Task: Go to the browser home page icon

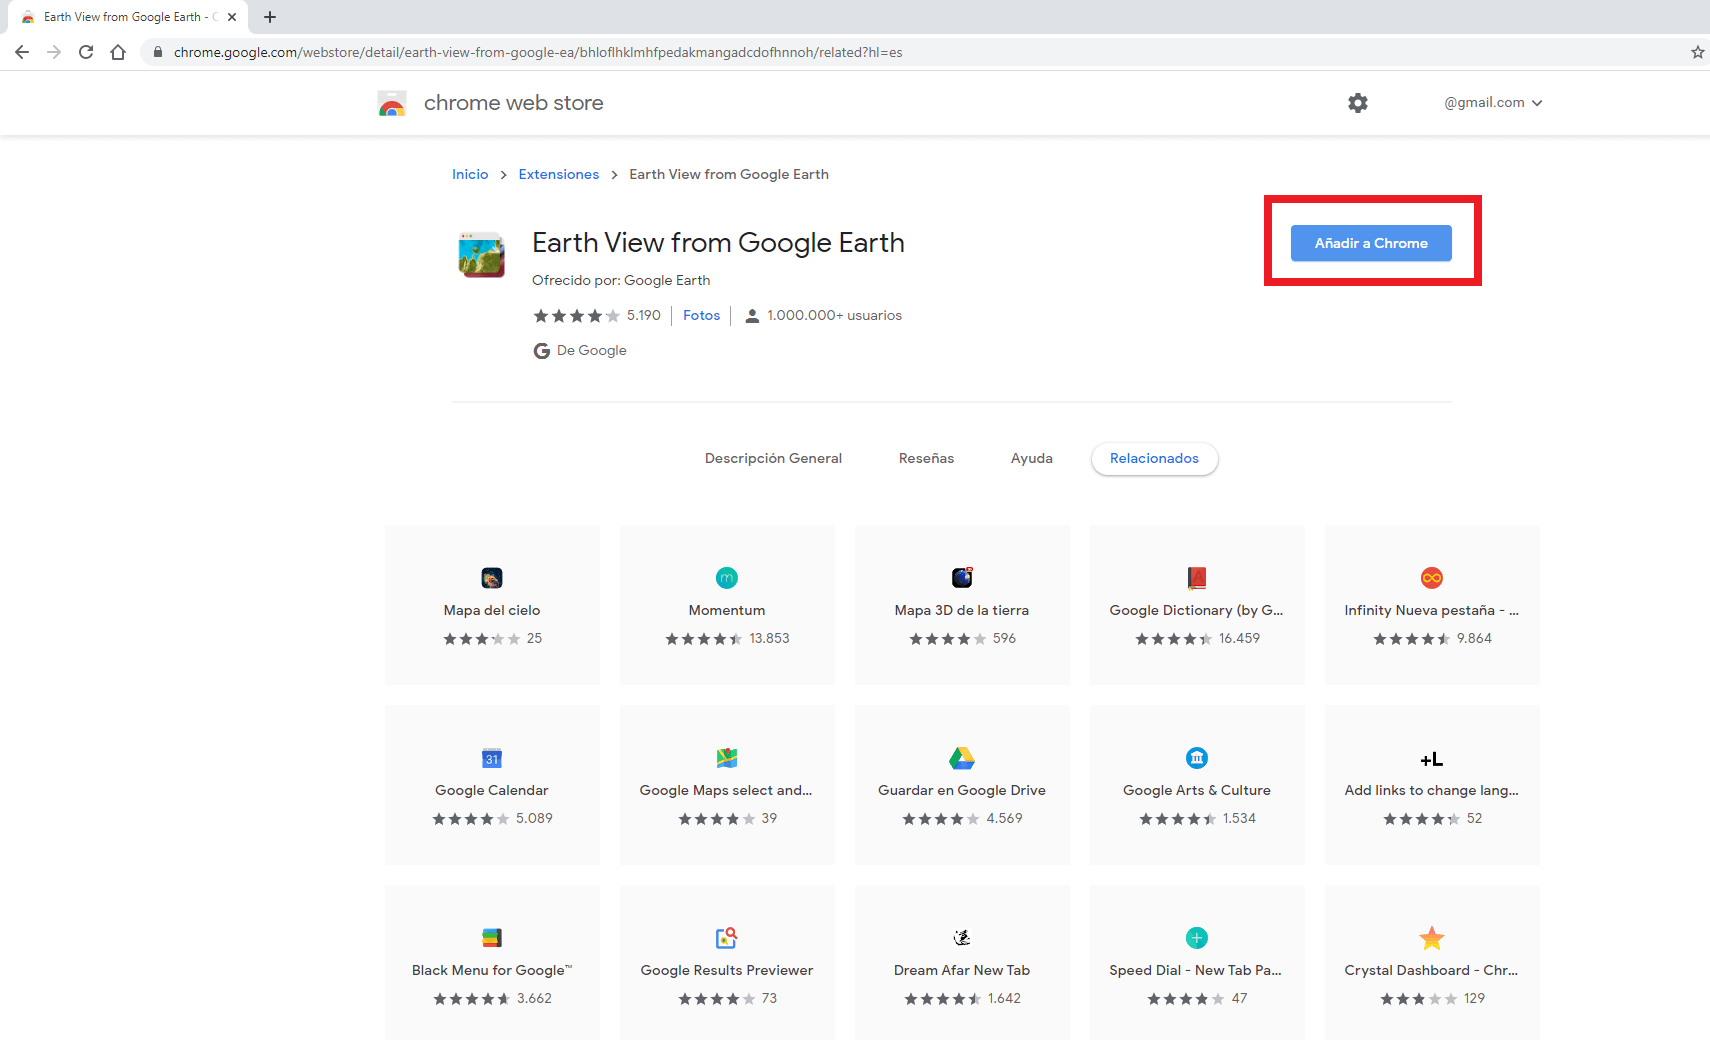Action: (x=118, y=52)
